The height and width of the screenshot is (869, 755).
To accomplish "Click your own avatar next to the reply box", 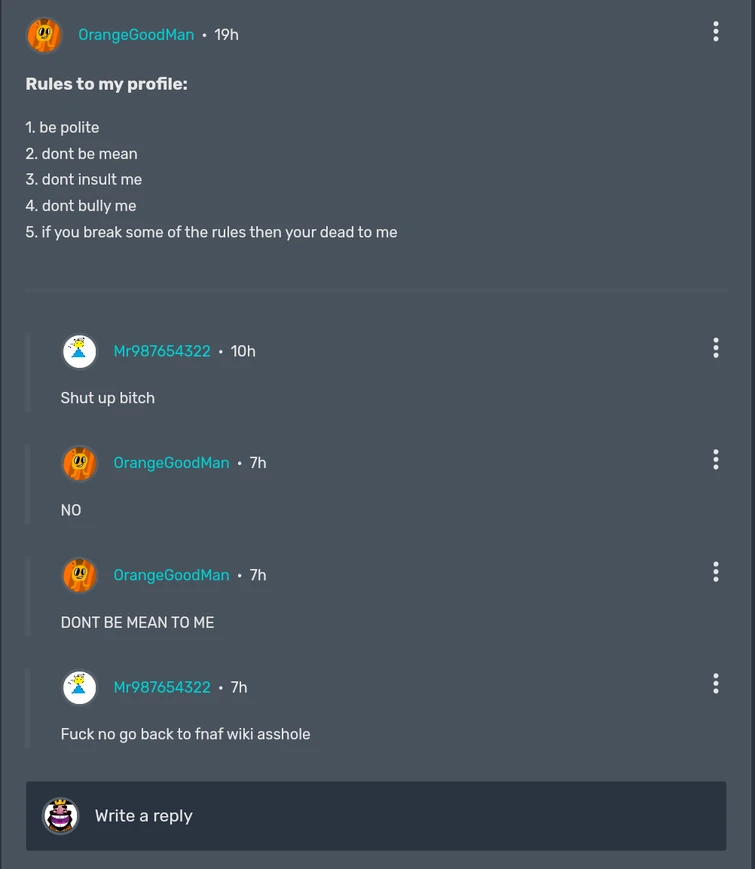I will click(x=59, y=816).
